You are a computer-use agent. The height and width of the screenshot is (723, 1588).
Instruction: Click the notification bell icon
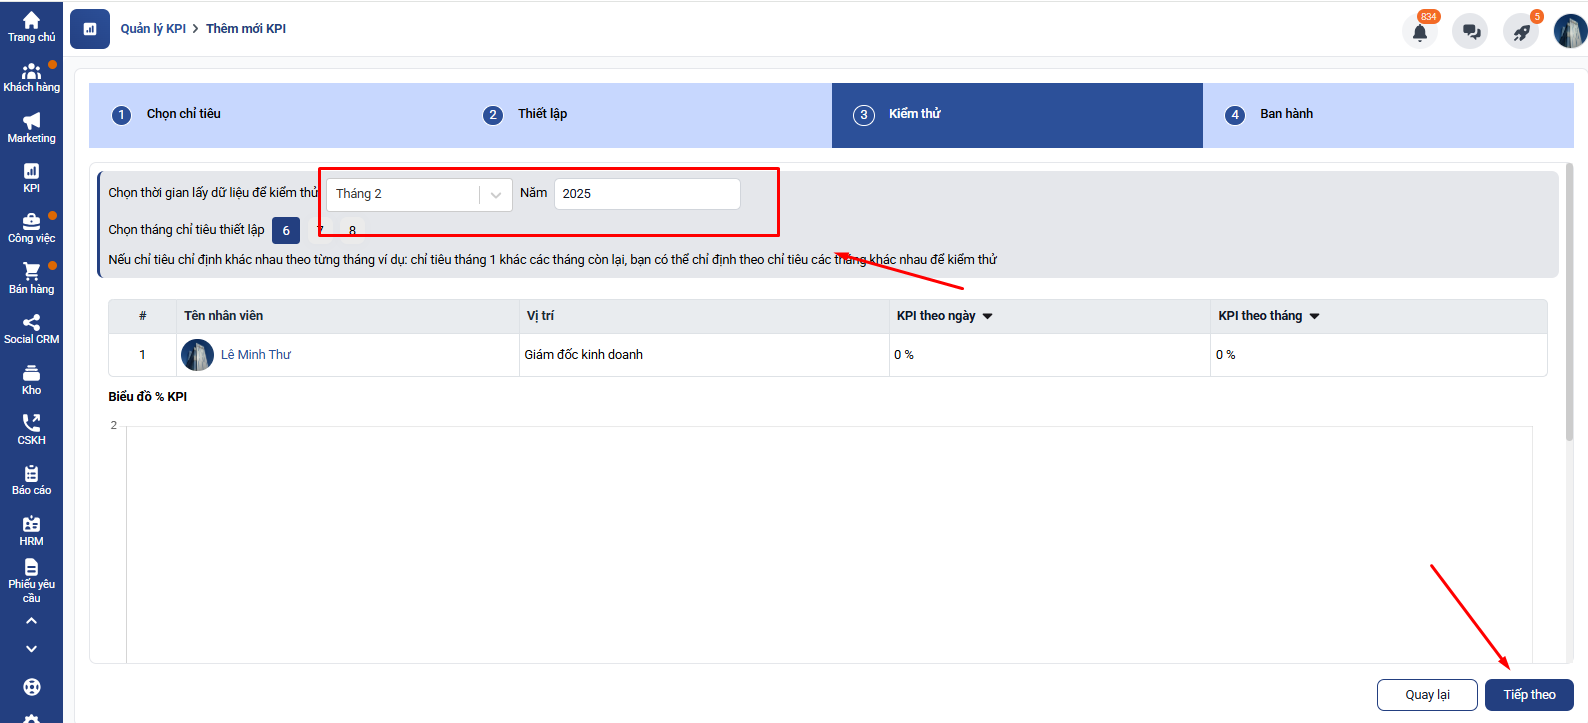(x=1419, y=31)
